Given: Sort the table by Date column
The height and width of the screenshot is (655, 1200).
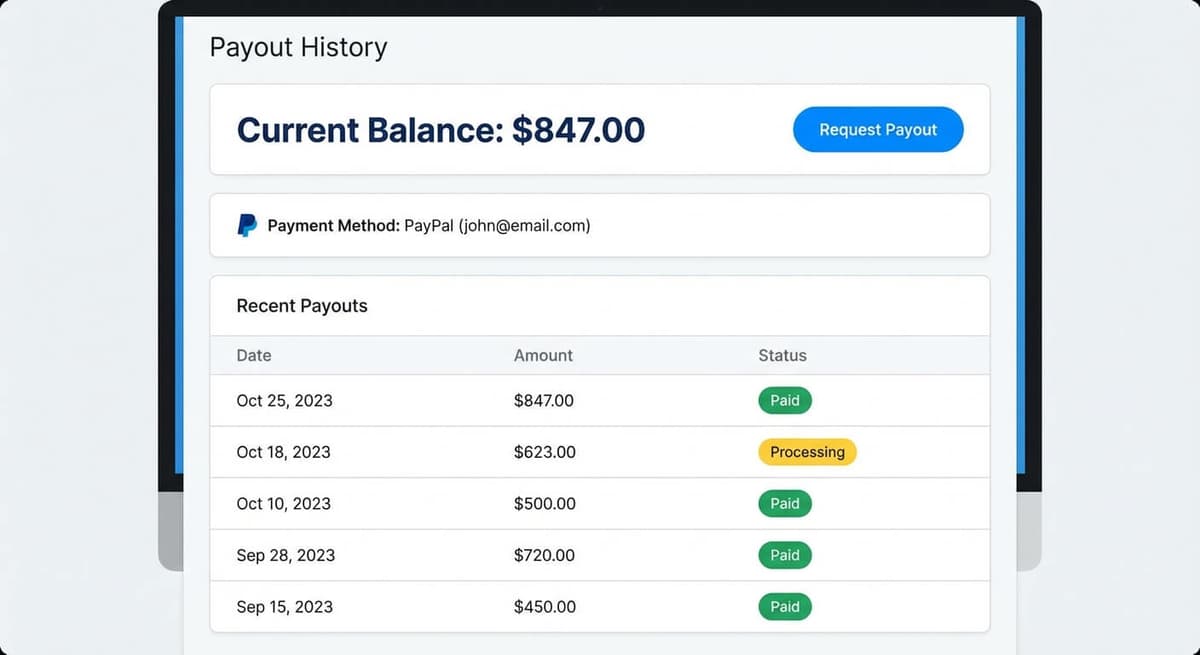Looking at the screenshot, I should (253, 355).
